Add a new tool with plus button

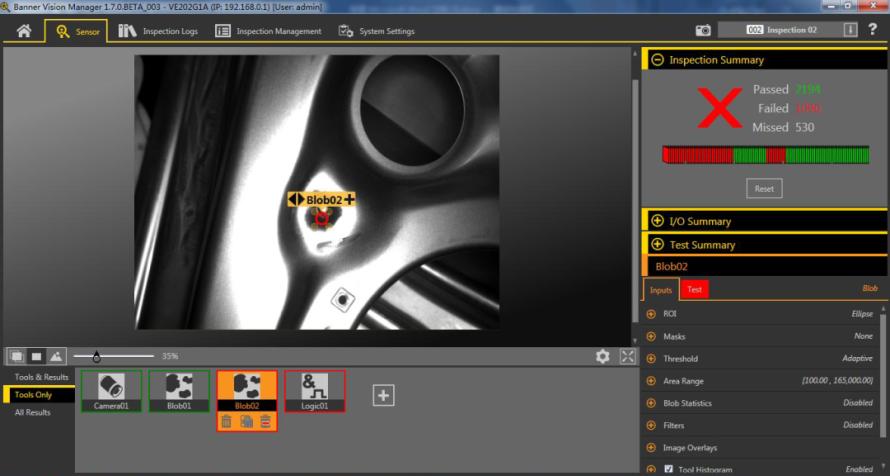(383, 396)
